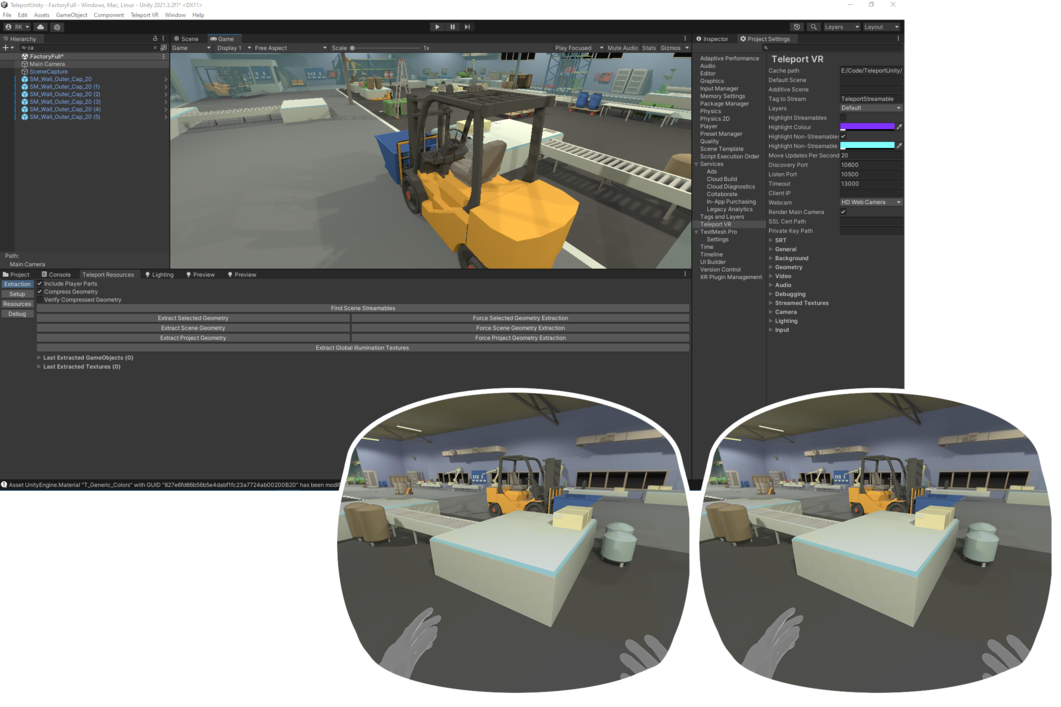Open the Project Settings panel options kebab
Viewport: 1061px width, 707px height.
click(899, 39)
